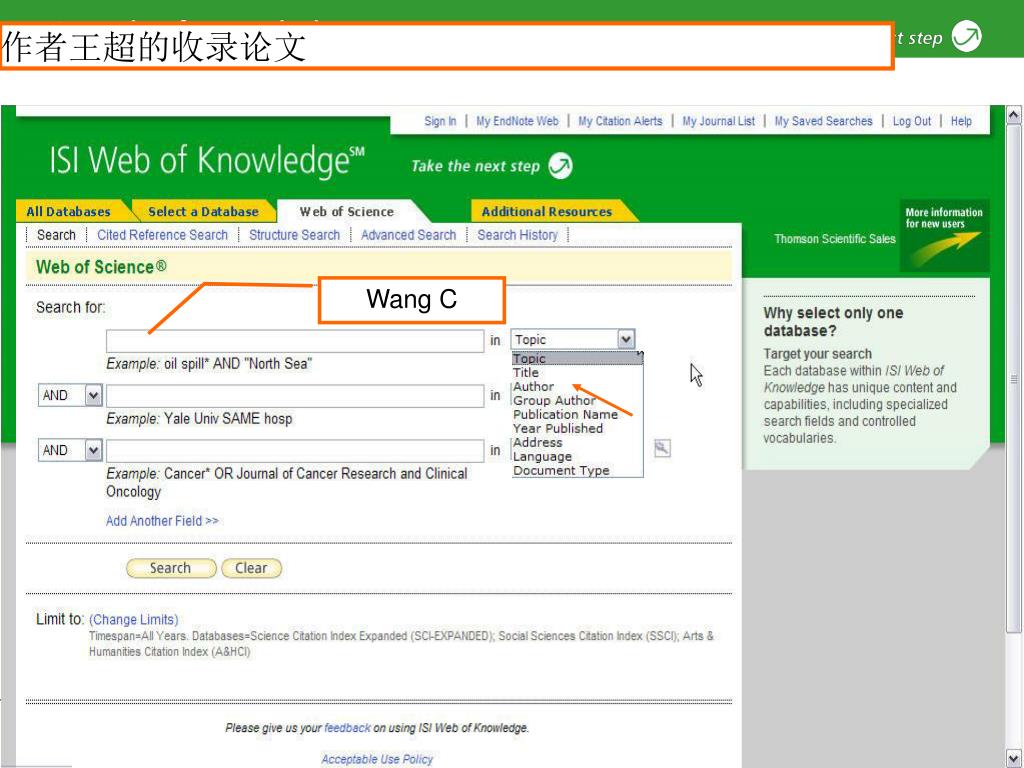Click scrollbar up arrow at top right
This screenshot has width=1024, height=768.
click(x=1013, y=115)
